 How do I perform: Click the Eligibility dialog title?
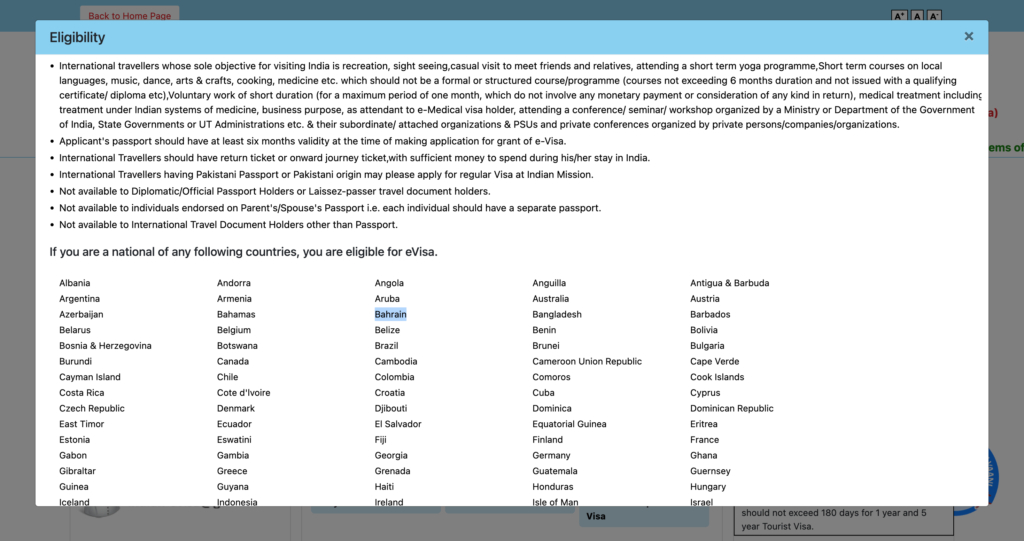click(x=77, y=38)
